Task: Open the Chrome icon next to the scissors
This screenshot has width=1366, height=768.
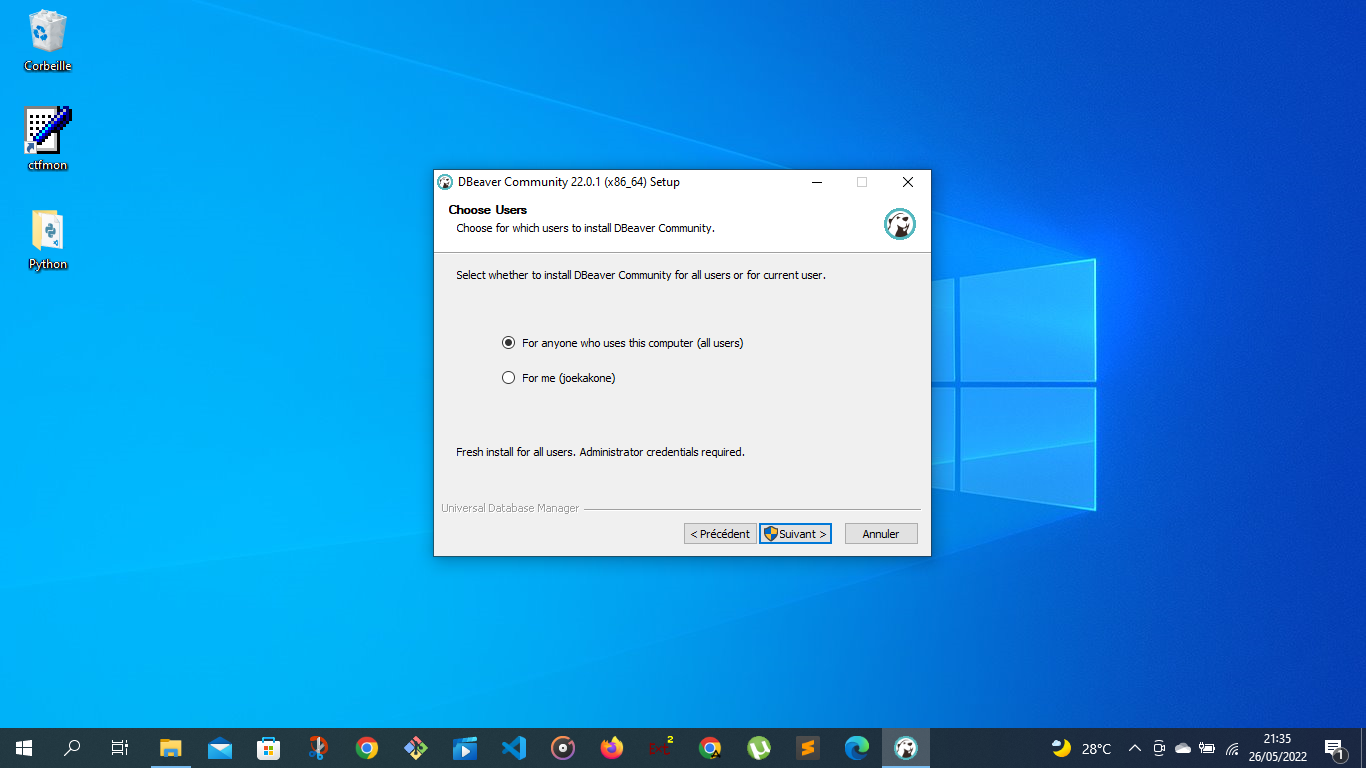Action: (x=367, y=748)
